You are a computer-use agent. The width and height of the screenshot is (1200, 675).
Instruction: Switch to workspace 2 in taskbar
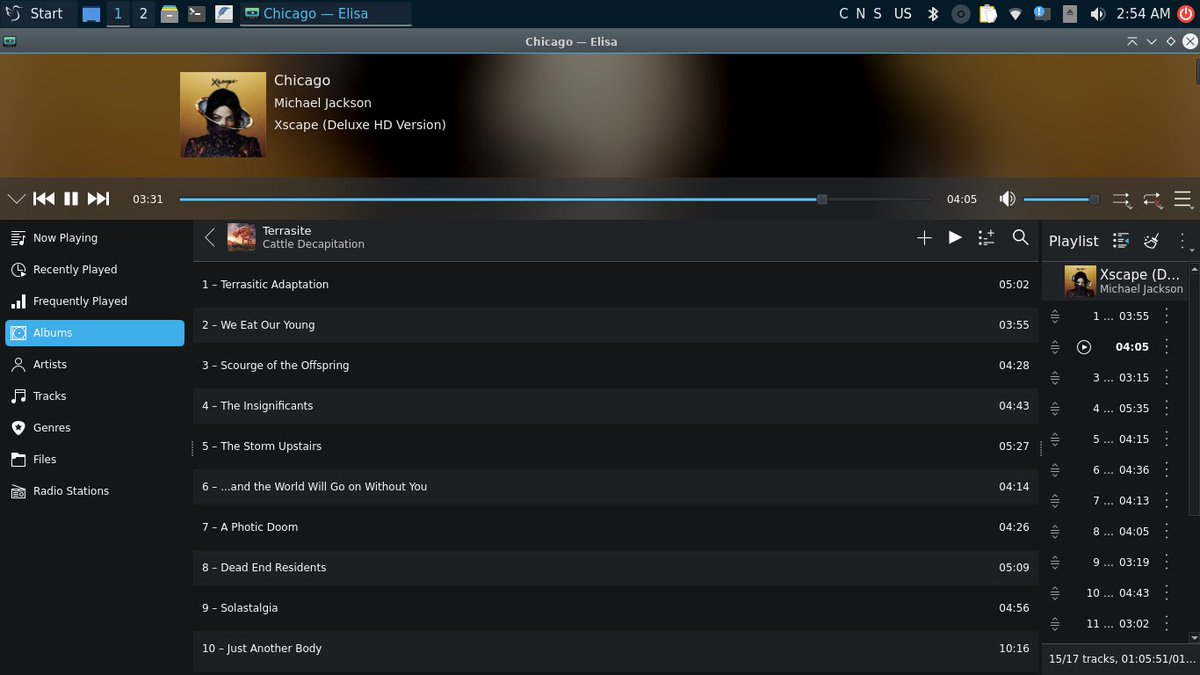click(x=143, y=14)
